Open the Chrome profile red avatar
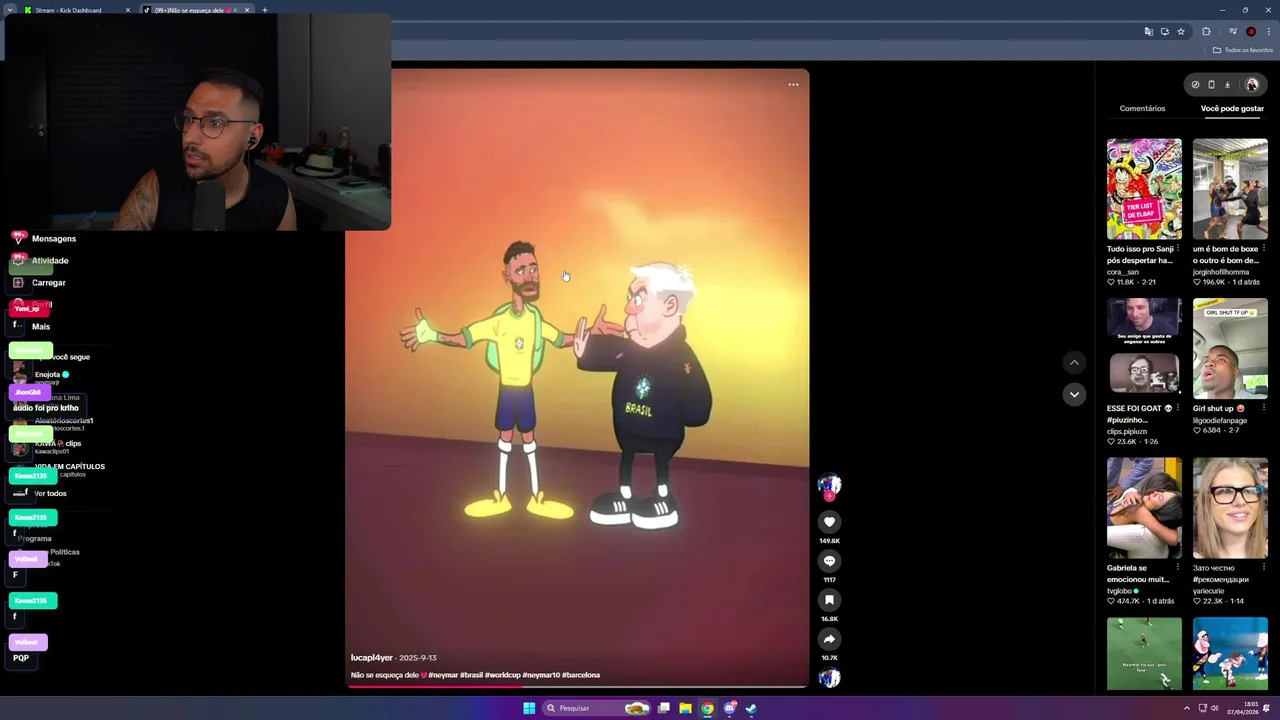Screen dimensions: 1280x720 [1251, 32]
